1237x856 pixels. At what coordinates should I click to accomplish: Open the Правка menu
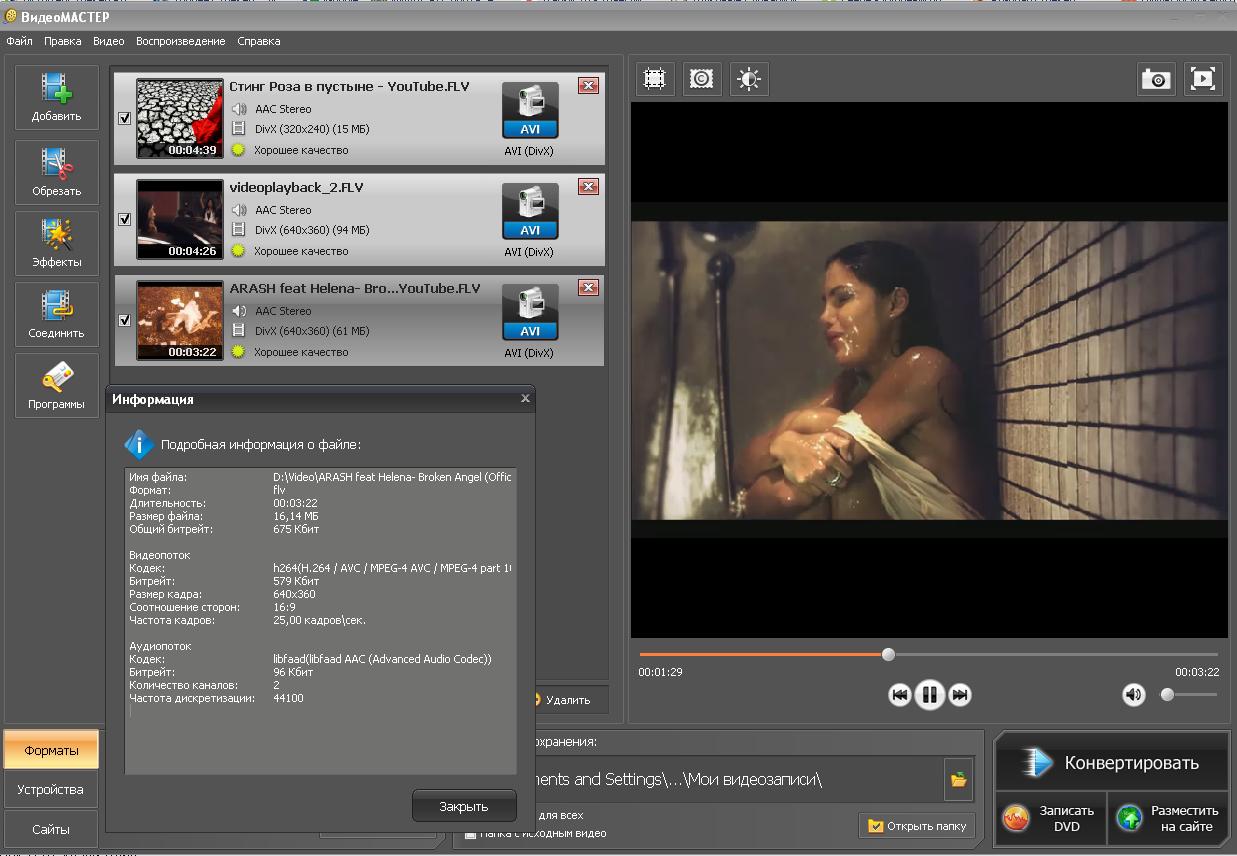pyautogui.click(x=63, y=41)
